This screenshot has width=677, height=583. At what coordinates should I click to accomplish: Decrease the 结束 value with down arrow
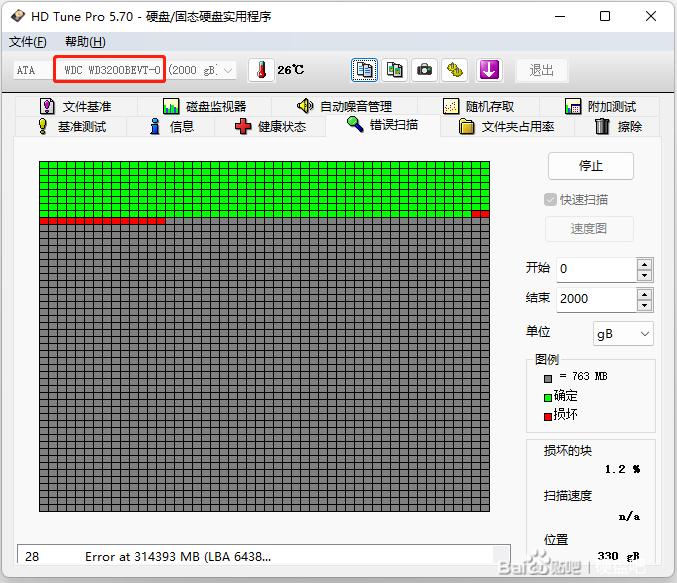tap(645, 305)
